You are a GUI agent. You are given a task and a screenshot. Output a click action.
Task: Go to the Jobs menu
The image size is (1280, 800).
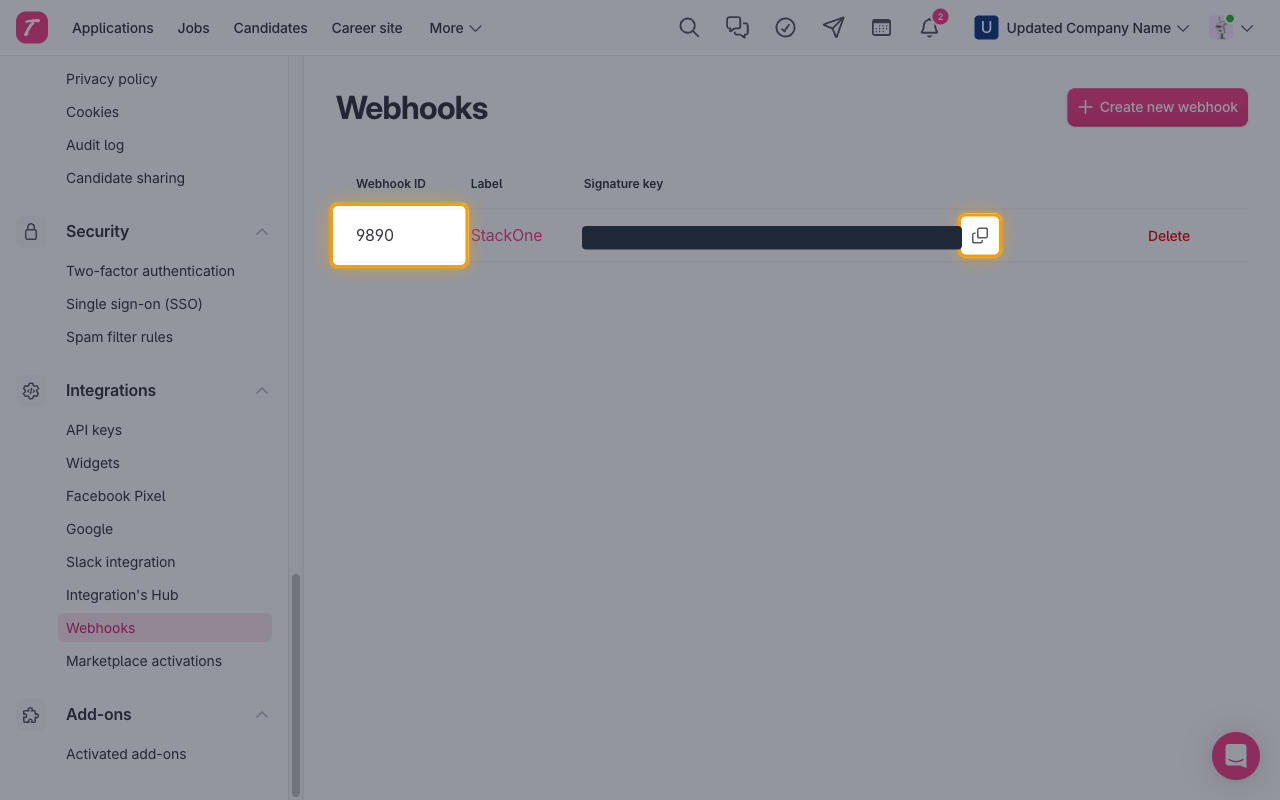pyautogui.click(x=194, y=28)
